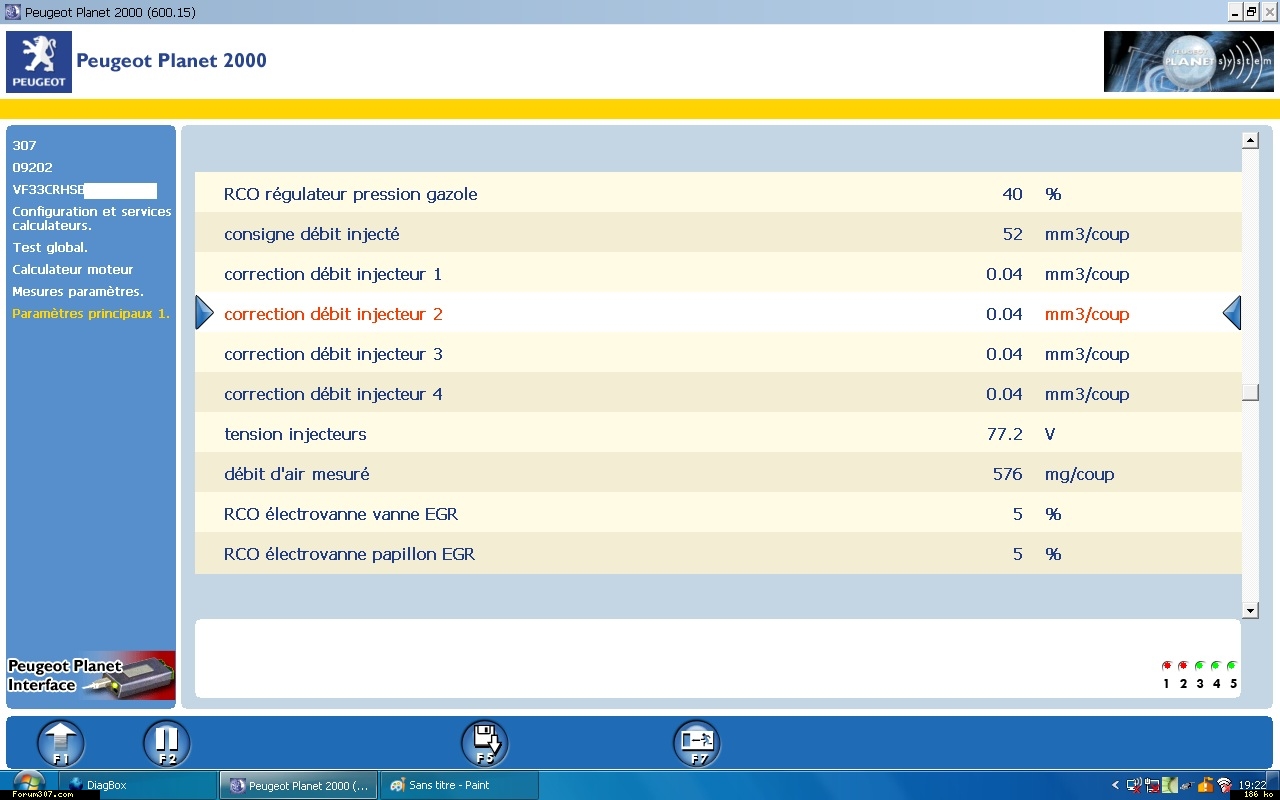Viewport: 1280px width, 800px height.
Task: Select RCO électrovanne papillon EGR row
Action: point(718,553)
